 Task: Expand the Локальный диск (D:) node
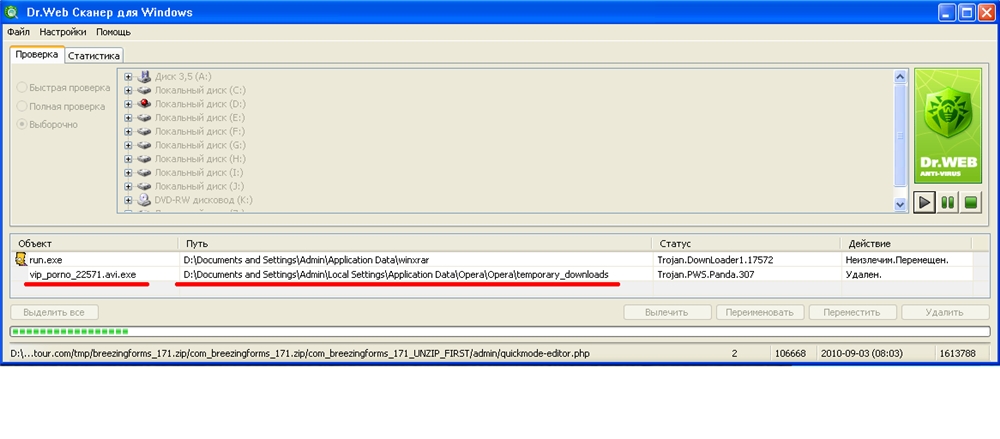pyautogui.click(x=129, y=104)
